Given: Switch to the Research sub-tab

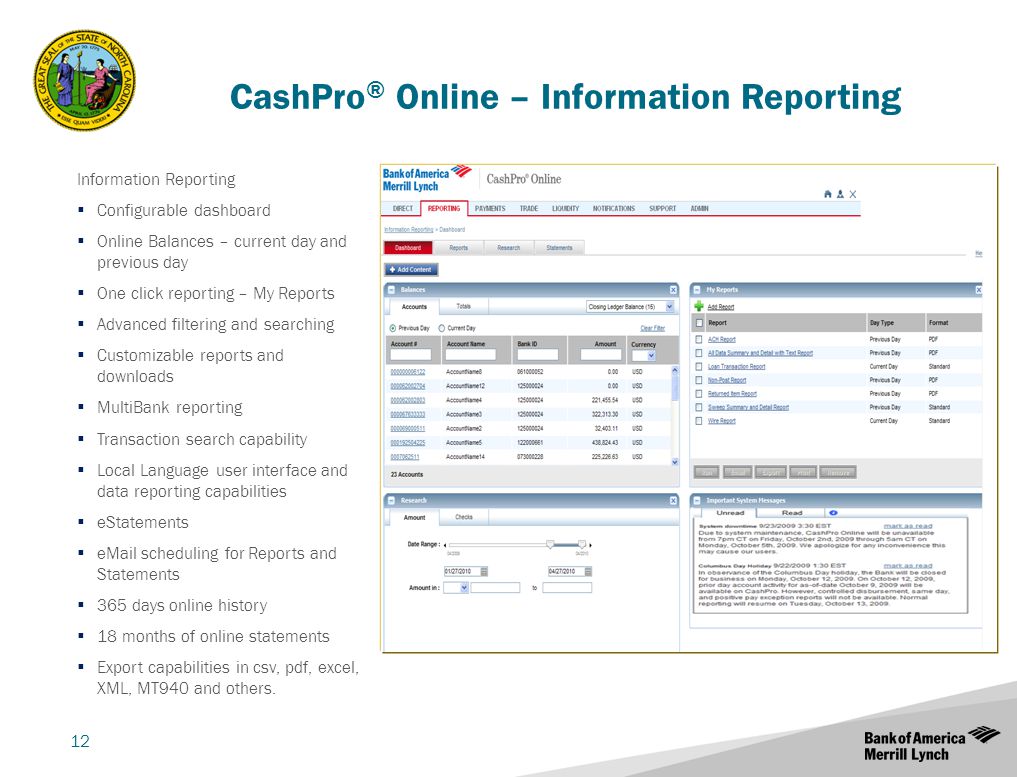Looking at the screenshot, I should 508,248.
